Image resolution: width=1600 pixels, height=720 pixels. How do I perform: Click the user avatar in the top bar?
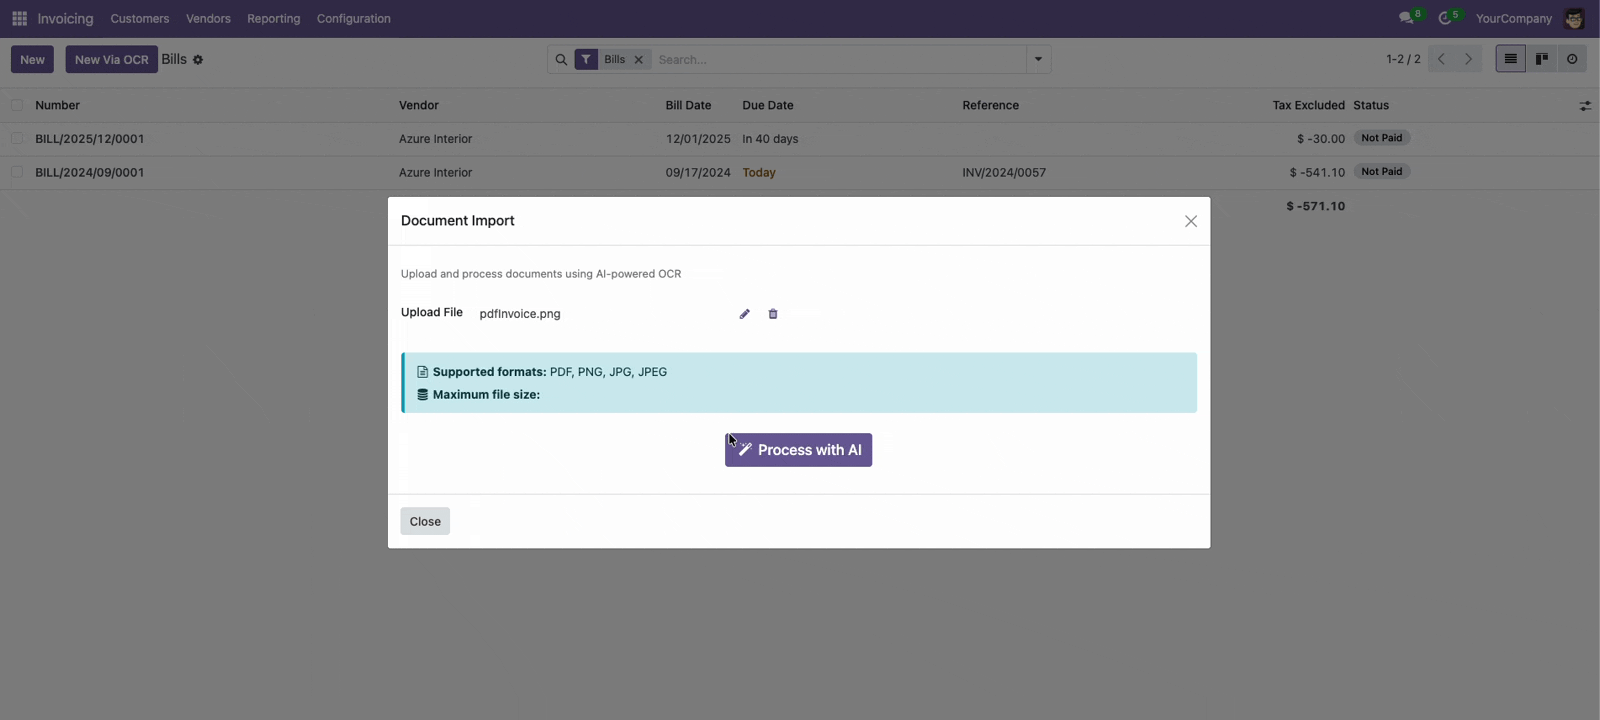[x=1574, y=19]
